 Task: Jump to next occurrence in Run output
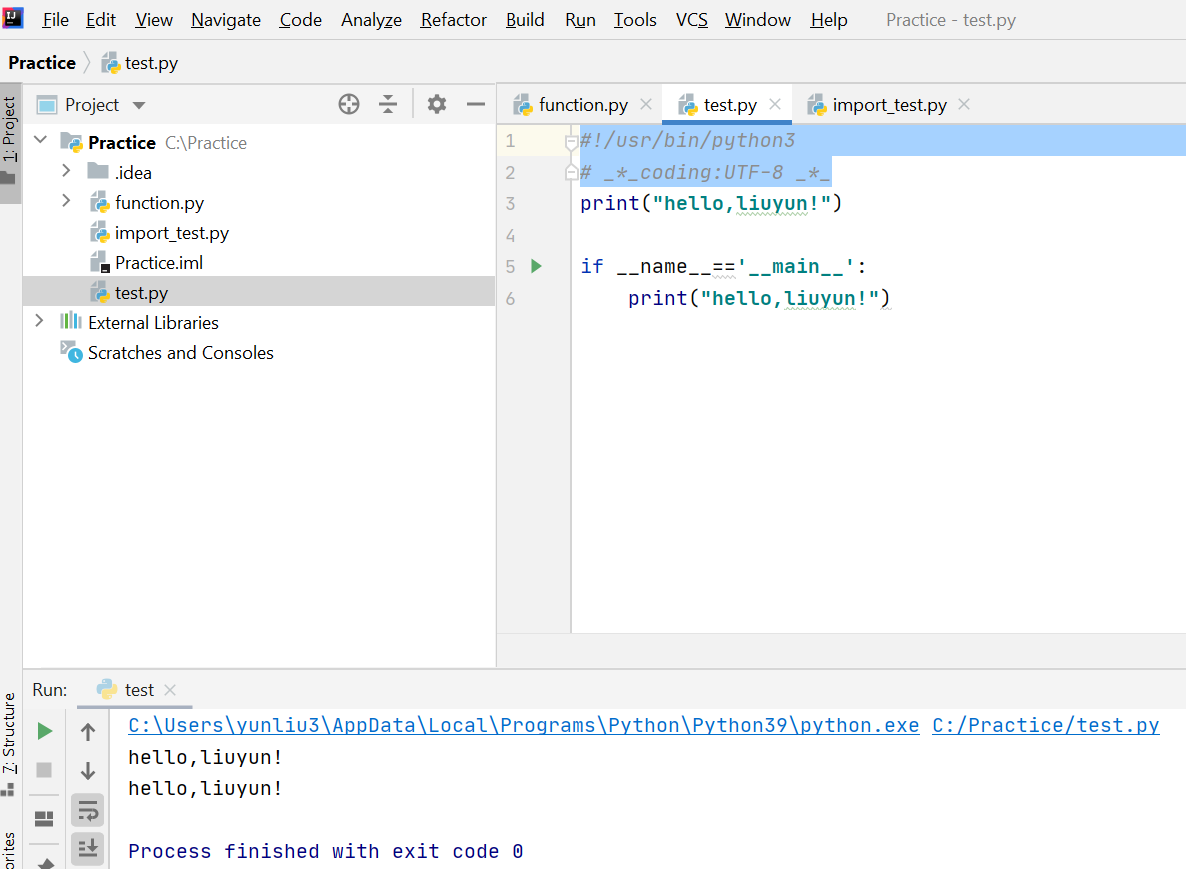point(87,770)
